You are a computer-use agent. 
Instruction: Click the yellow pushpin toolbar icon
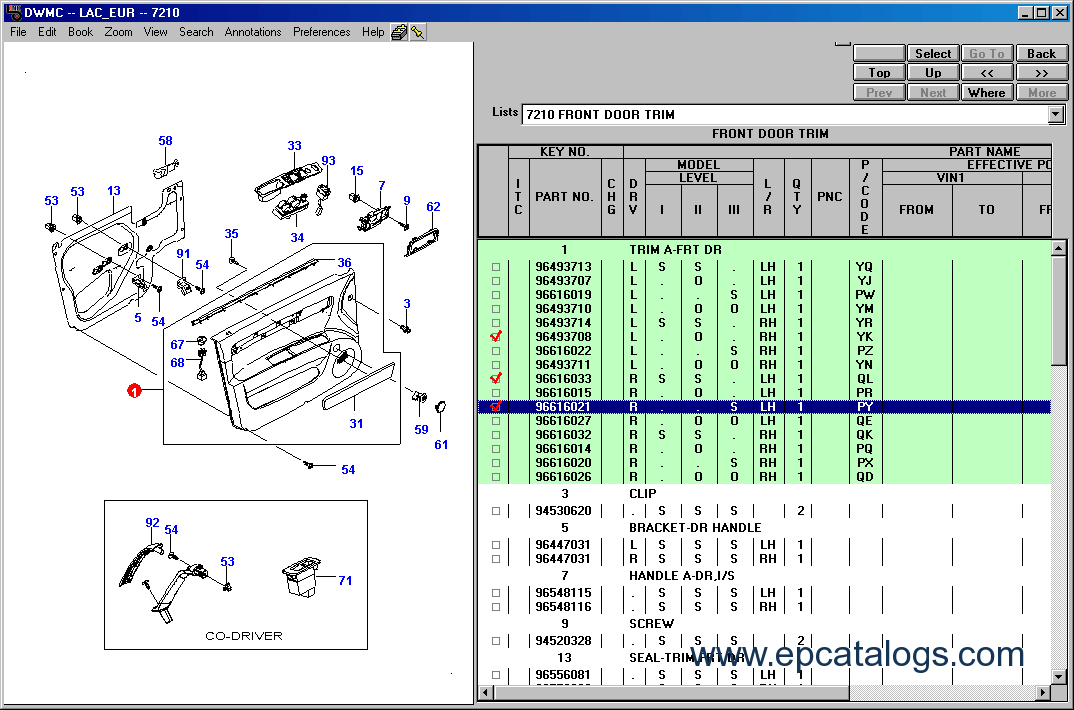click(x=418, y=32)
